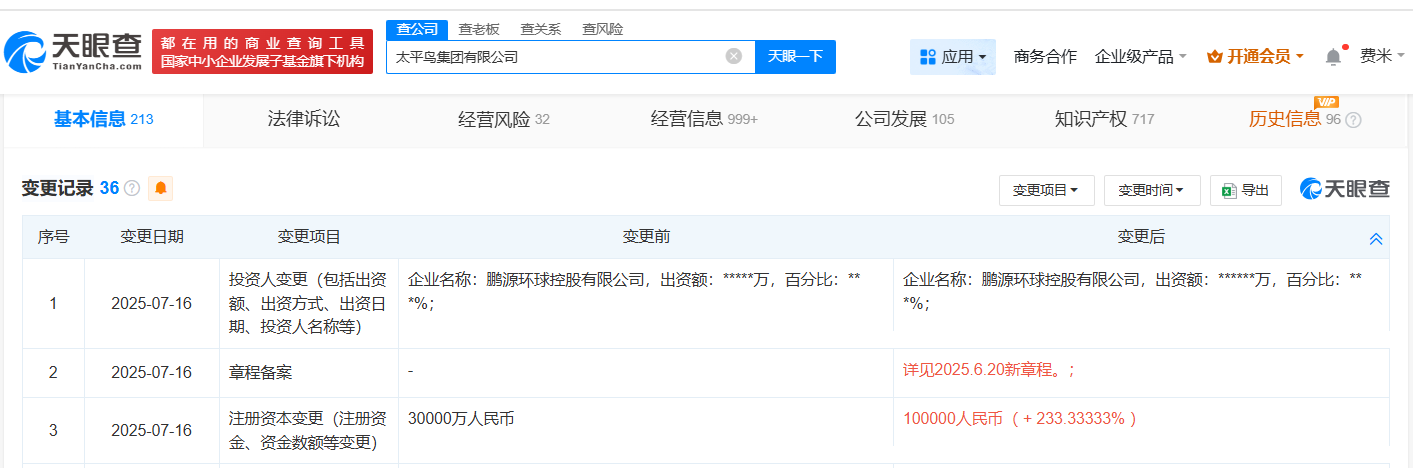
Task: Open the 法律诉讼 tab
Action: click(304, 120)
